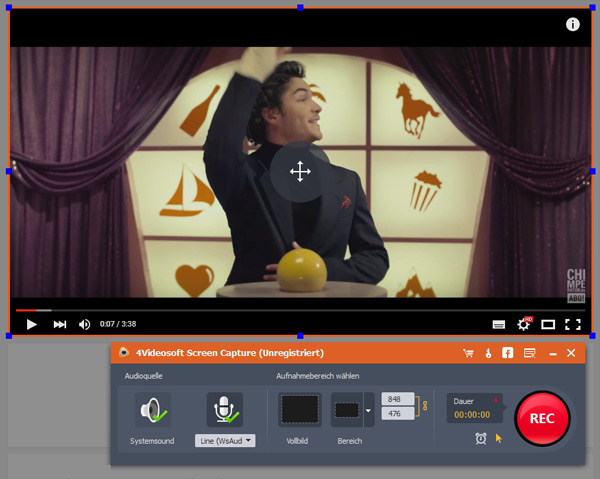600x479 pixels.
Task: Click the mouse cursor settings icon
Action: click(x=499, y=438)
